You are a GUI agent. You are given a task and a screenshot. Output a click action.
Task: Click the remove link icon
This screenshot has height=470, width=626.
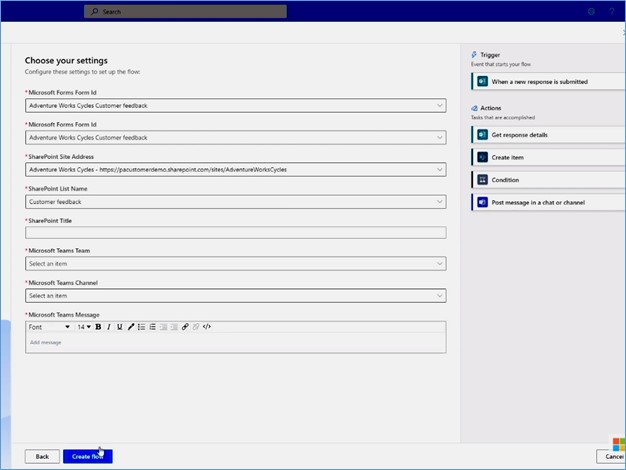click(x=196, y=327)
